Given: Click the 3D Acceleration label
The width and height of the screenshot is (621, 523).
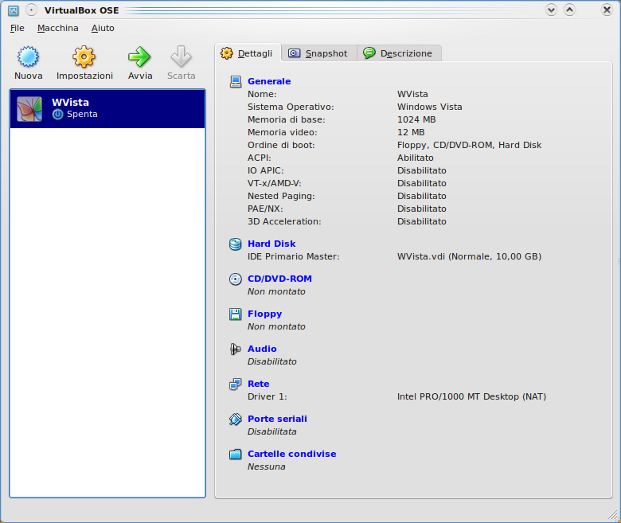Looking at the screenshot, I should pyautogui.click(x=284, y=222).
